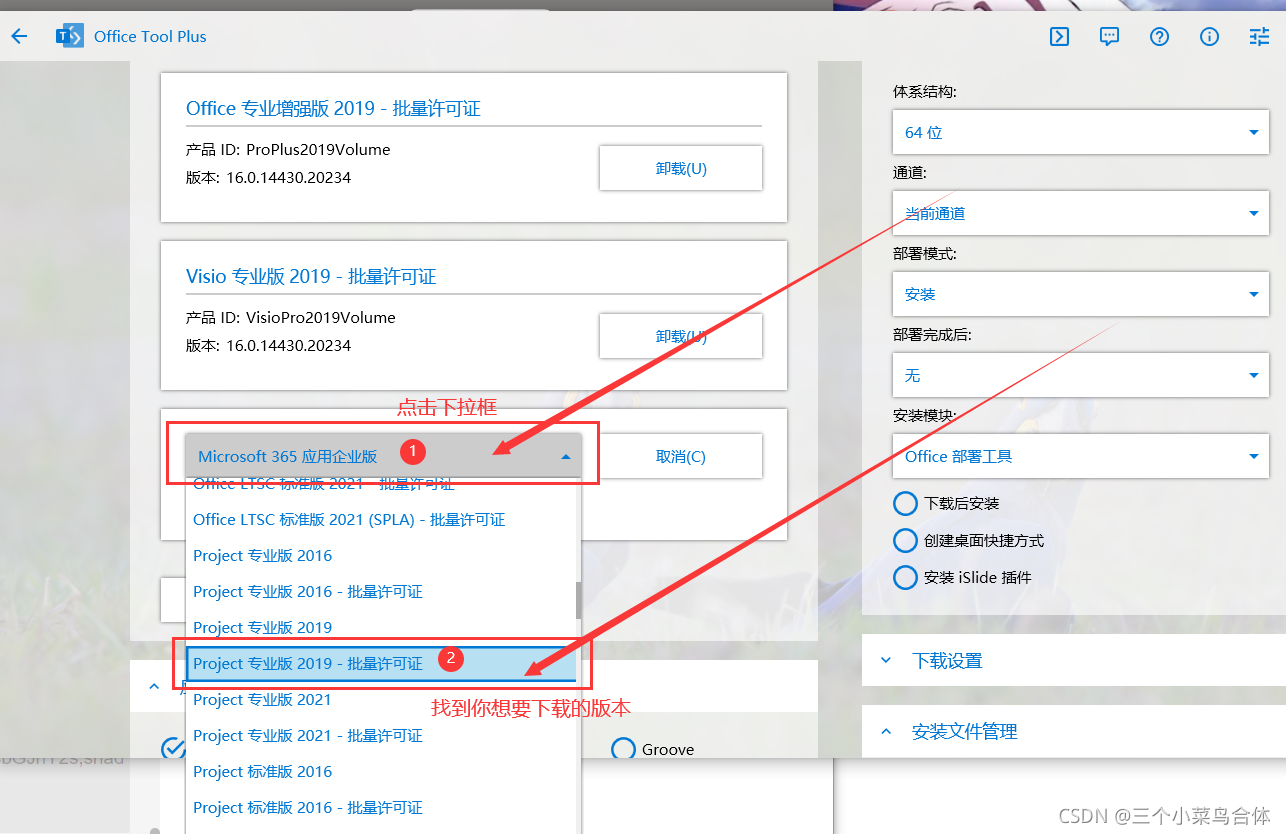Image resolution: width=1286 pixels, height=834 pixels.
Task: Click the back arrow at top left
Action: (x=20, y=35)
